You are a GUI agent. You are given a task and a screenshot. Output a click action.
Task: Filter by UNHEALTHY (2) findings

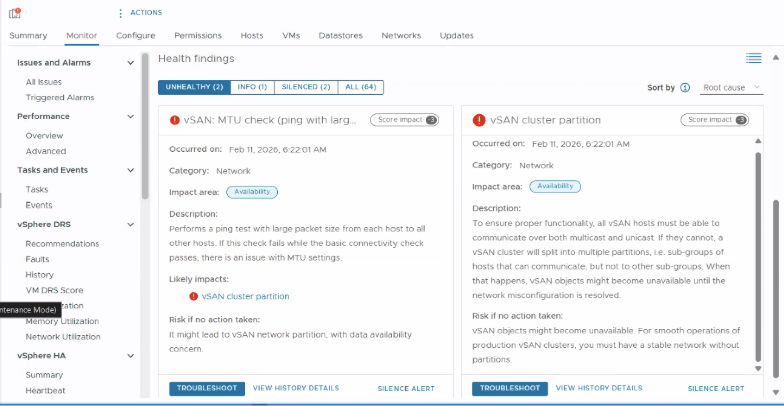point(194,87)
